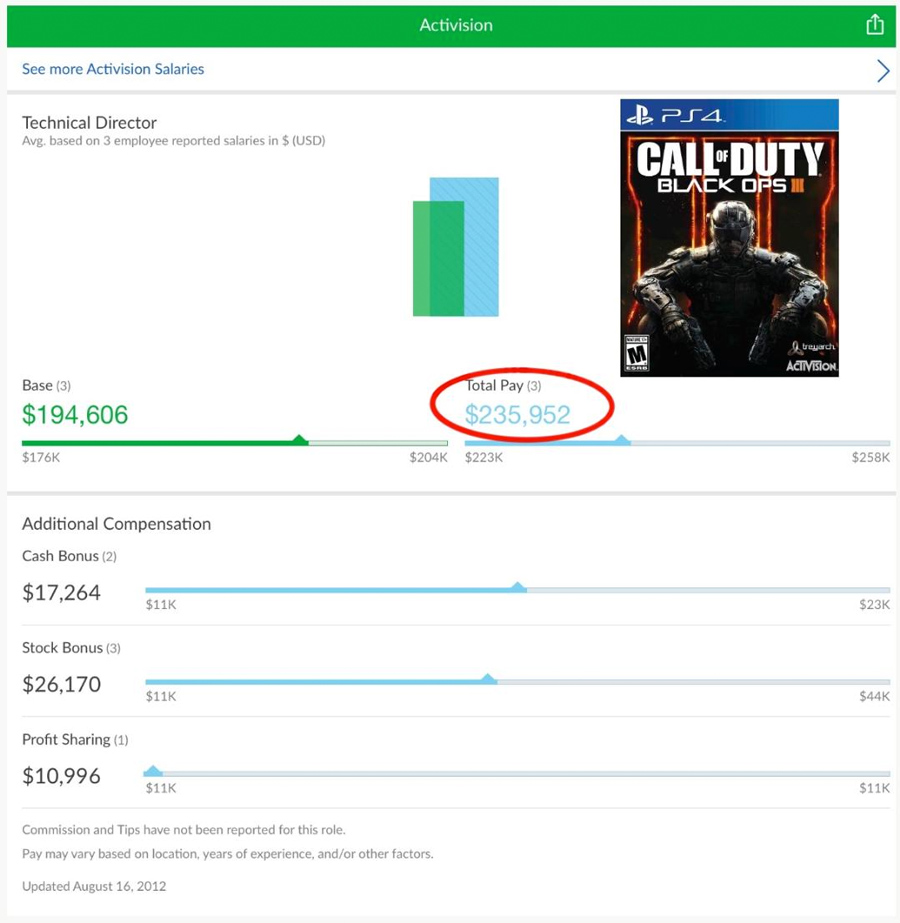
Task: Click the Stock Bonus range bar
Action: (x=517, y=680)
